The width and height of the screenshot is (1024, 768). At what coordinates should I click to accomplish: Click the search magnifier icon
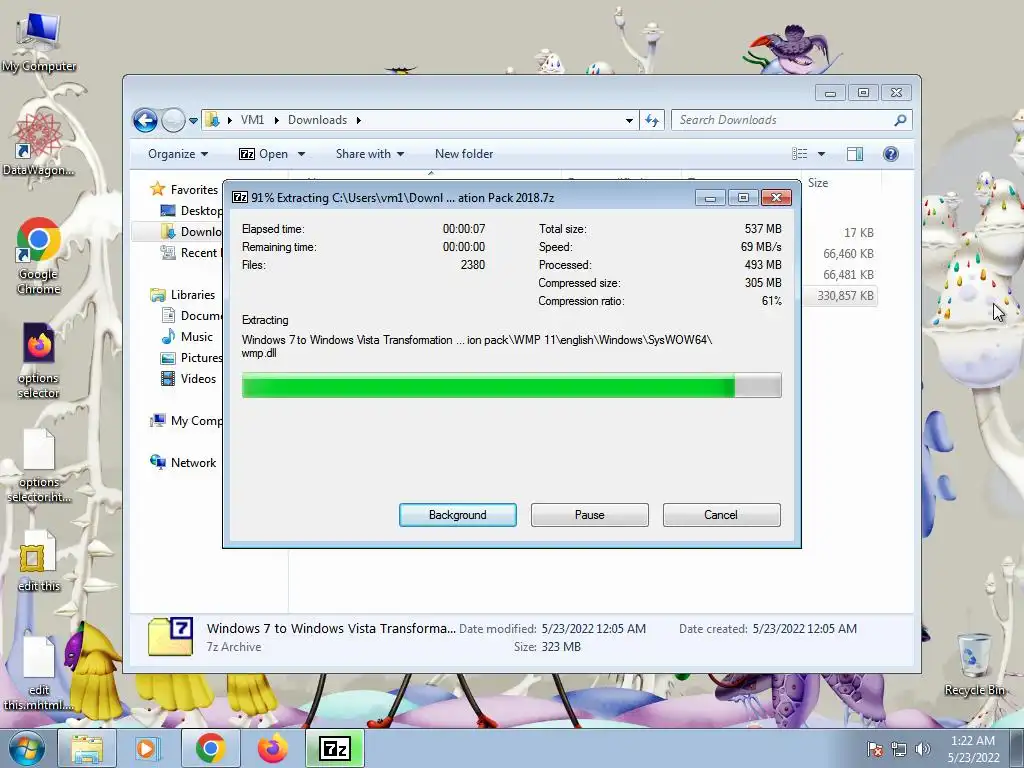click(900, 120)
